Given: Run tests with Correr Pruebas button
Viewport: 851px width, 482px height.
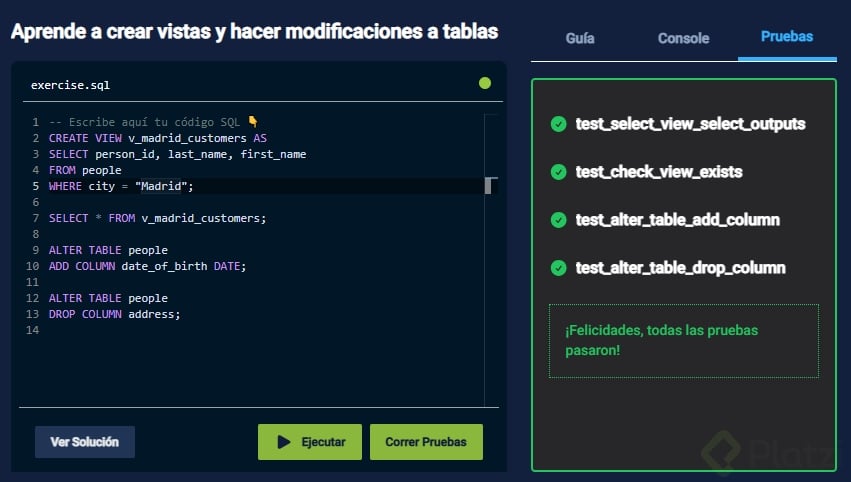Looking at the screenshot, I should (x=426, y=441).
